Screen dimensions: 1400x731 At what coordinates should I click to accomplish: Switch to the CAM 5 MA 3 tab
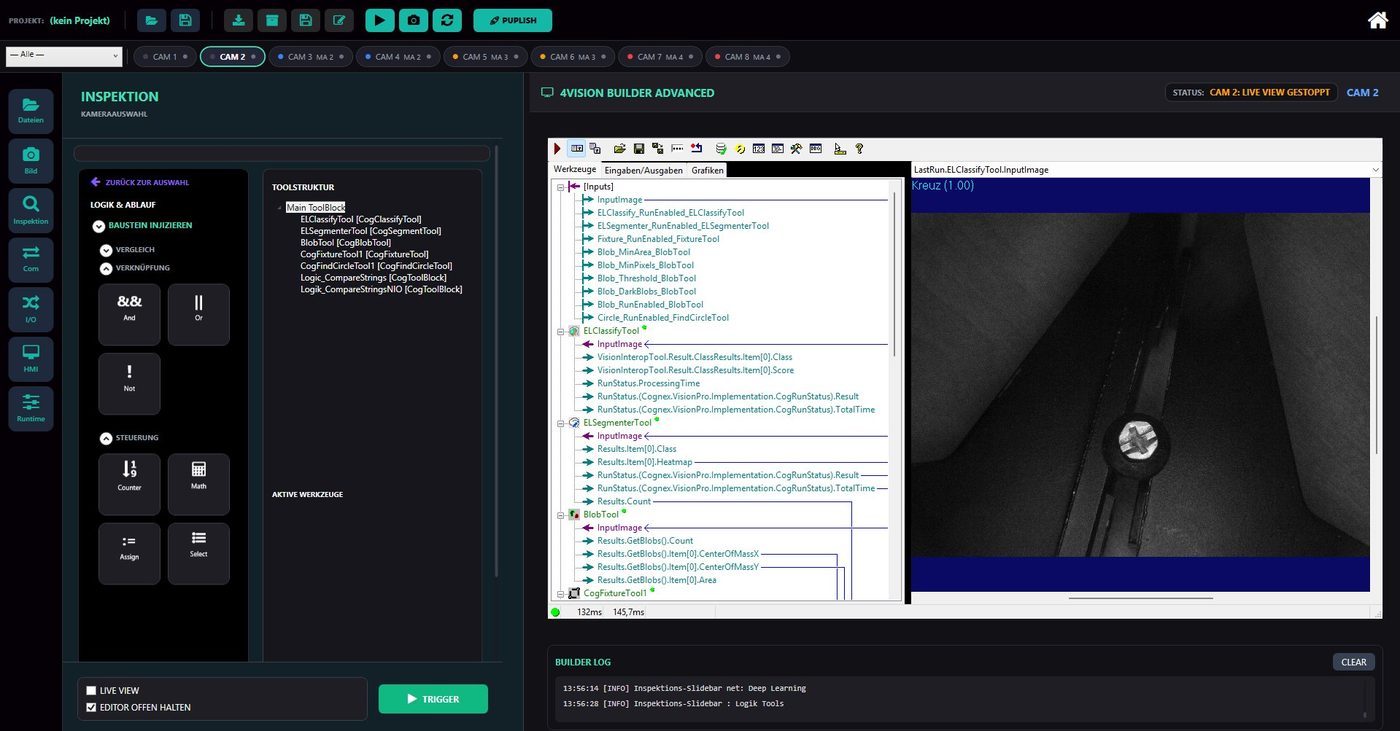[x=486, y=57]
